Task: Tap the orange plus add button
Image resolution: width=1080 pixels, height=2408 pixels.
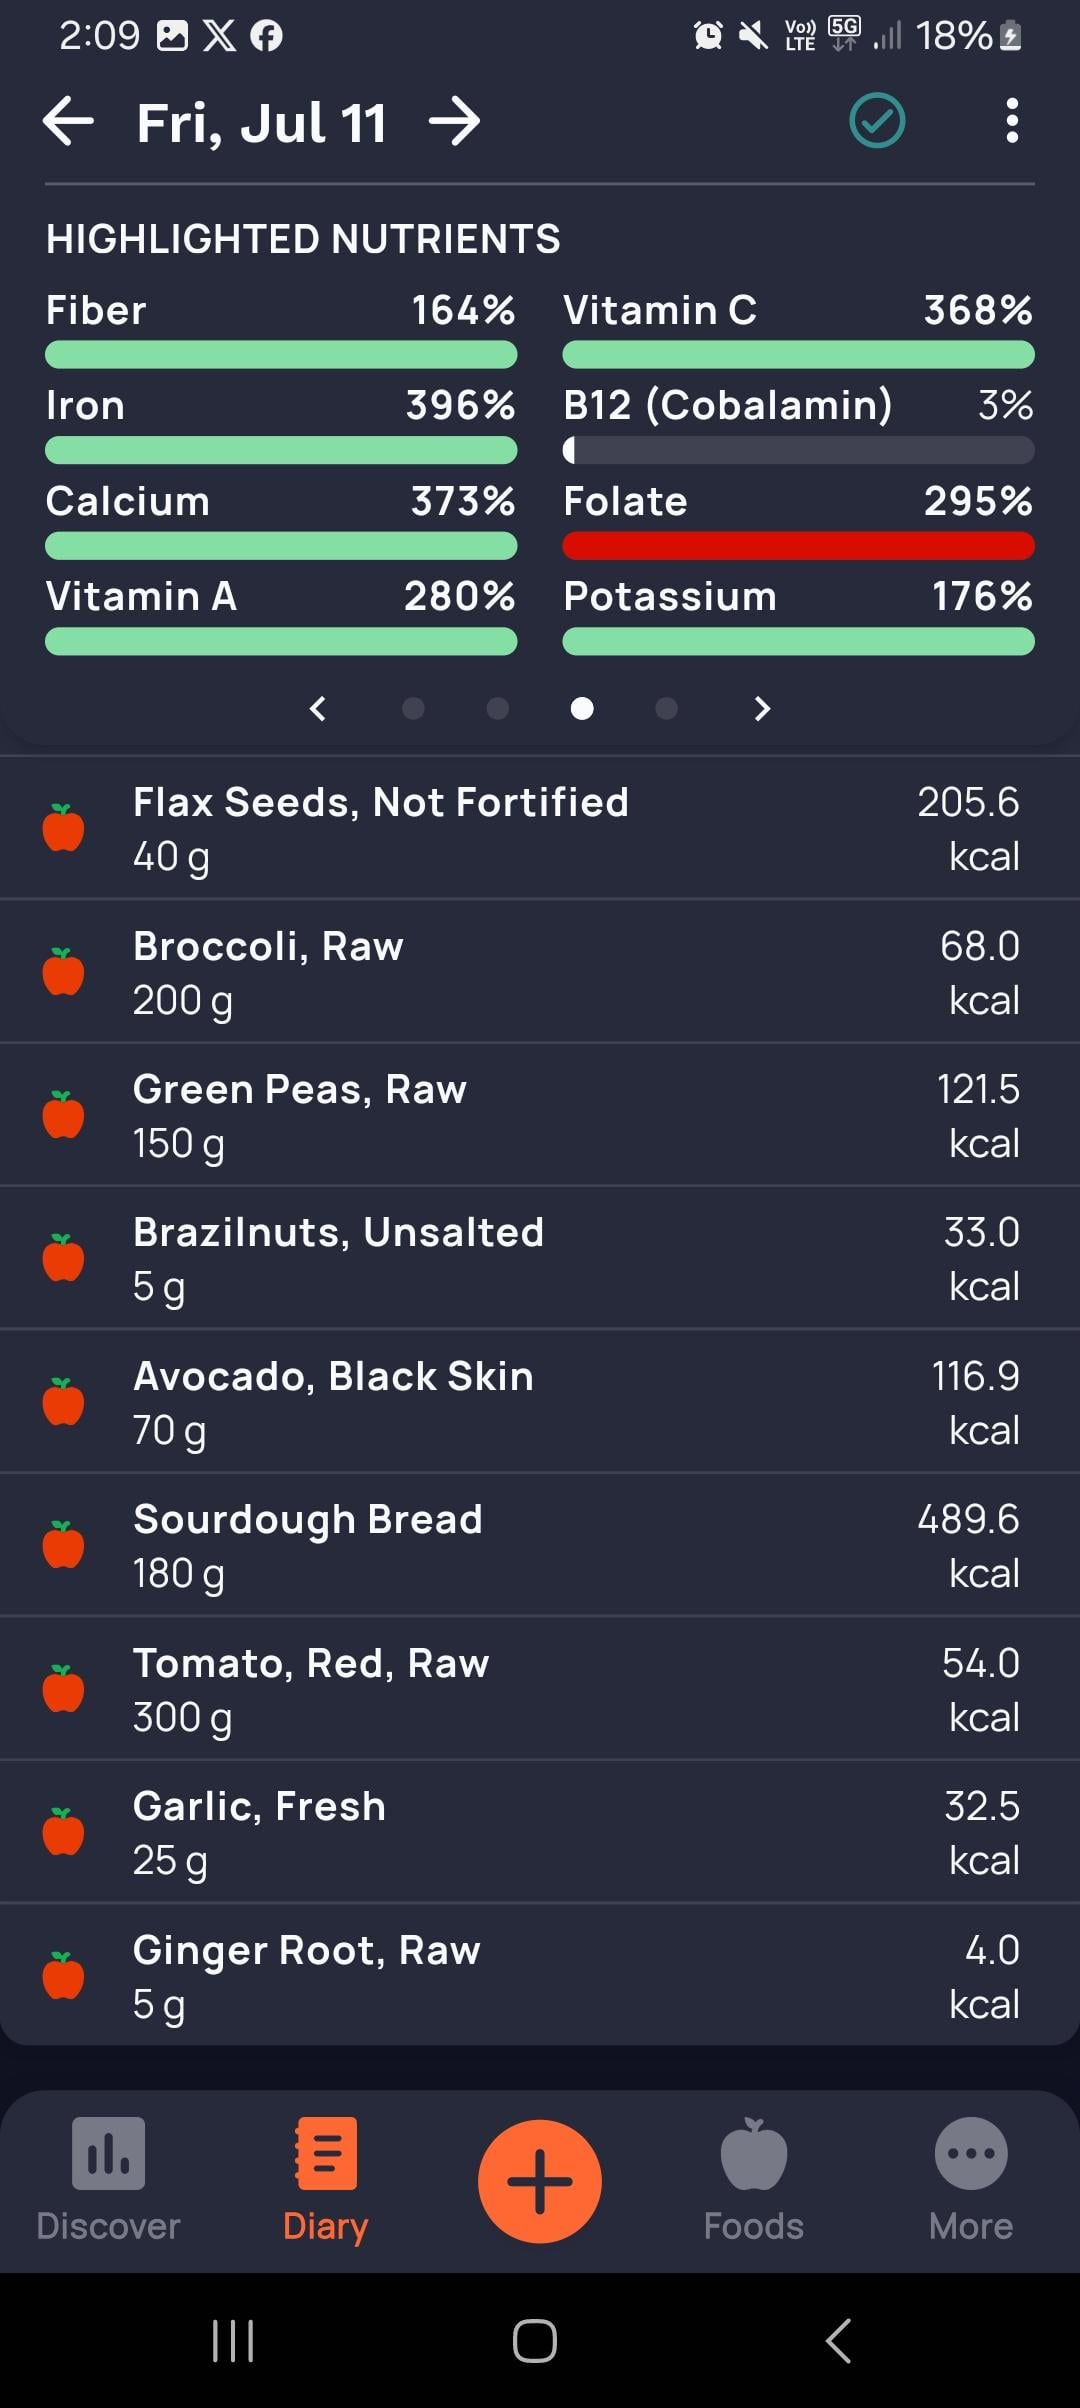Action: pyautogui.click(x=540, y=2181)
